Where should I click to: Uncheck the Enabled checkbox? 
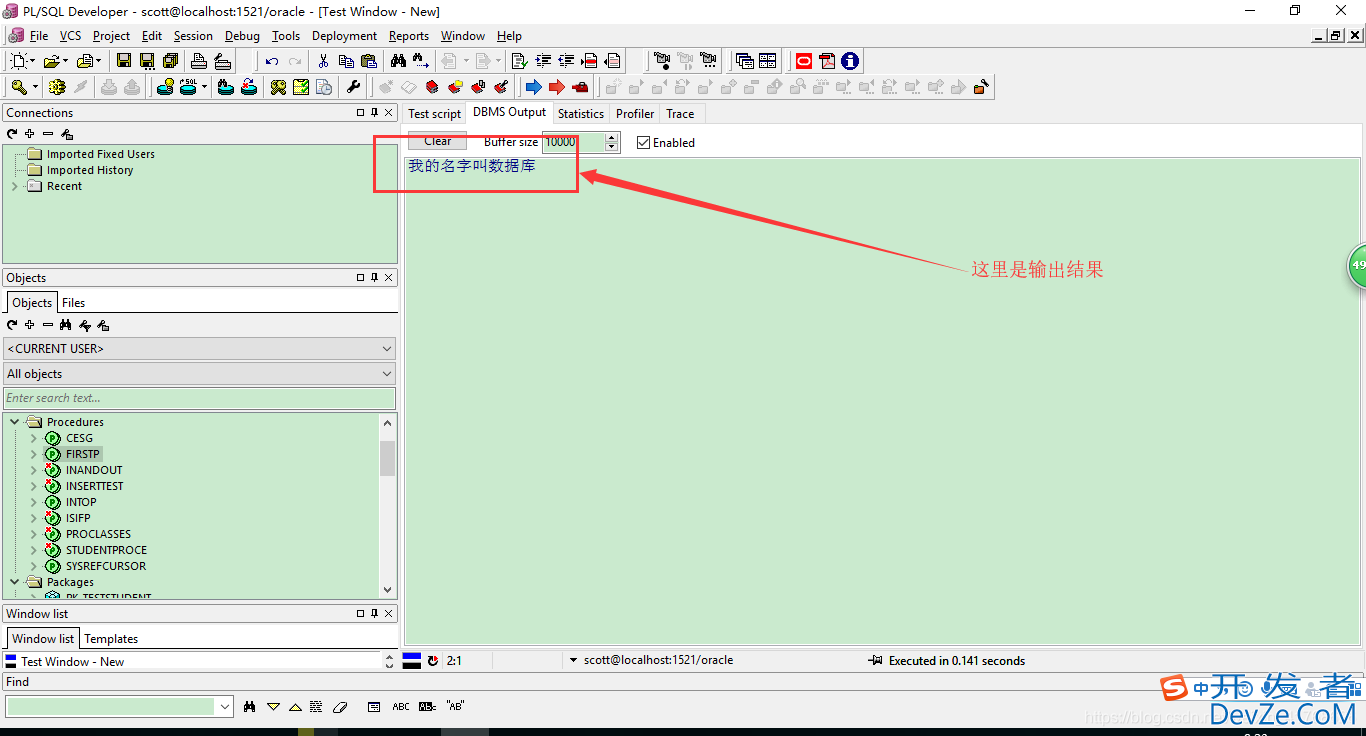click(x=643, y=143)
